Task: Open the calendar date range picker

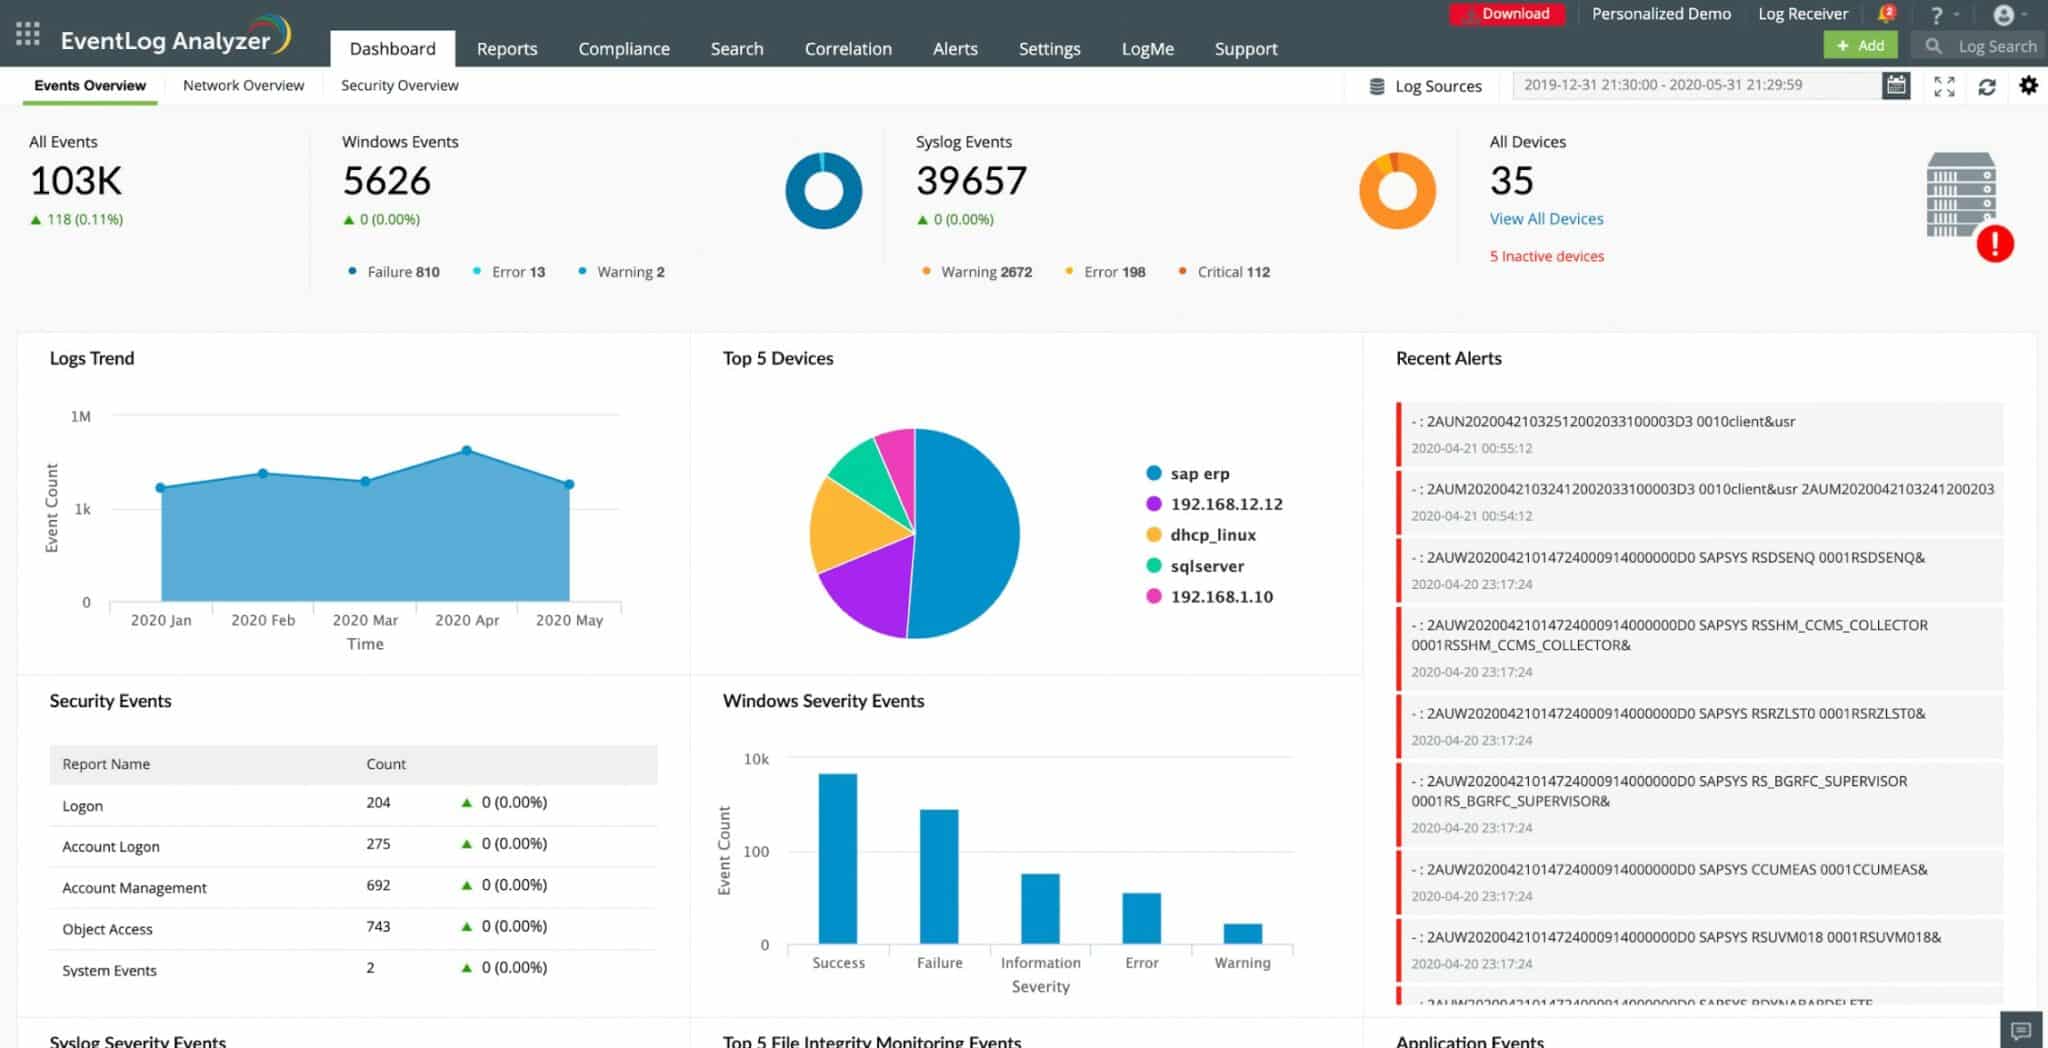Action: click(x=1896, y=85)
